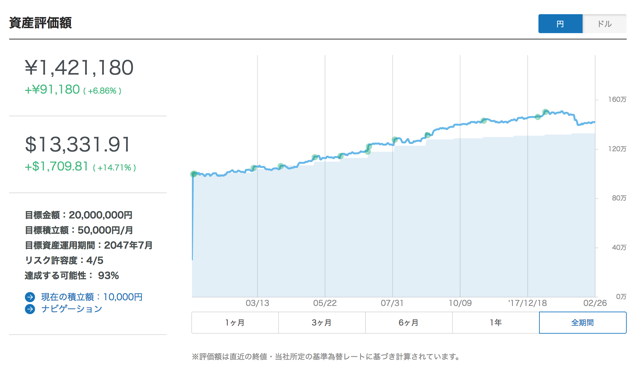639x380 pixels.
Task: Click the ¥1,421,180 valuation amount
Action: 79,68
